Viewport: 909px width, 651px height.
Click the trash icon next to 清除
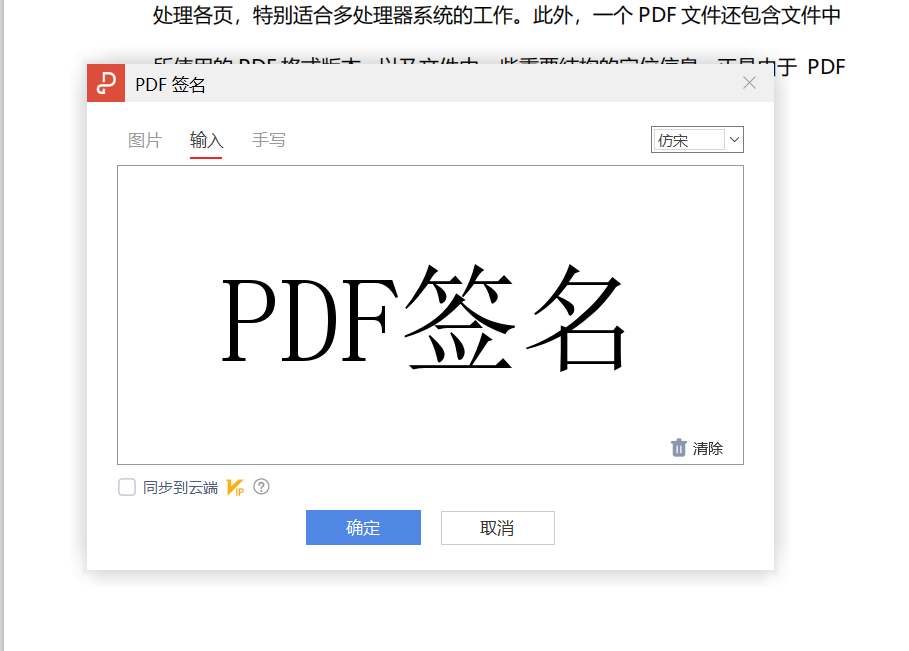(x=678, y=448)
